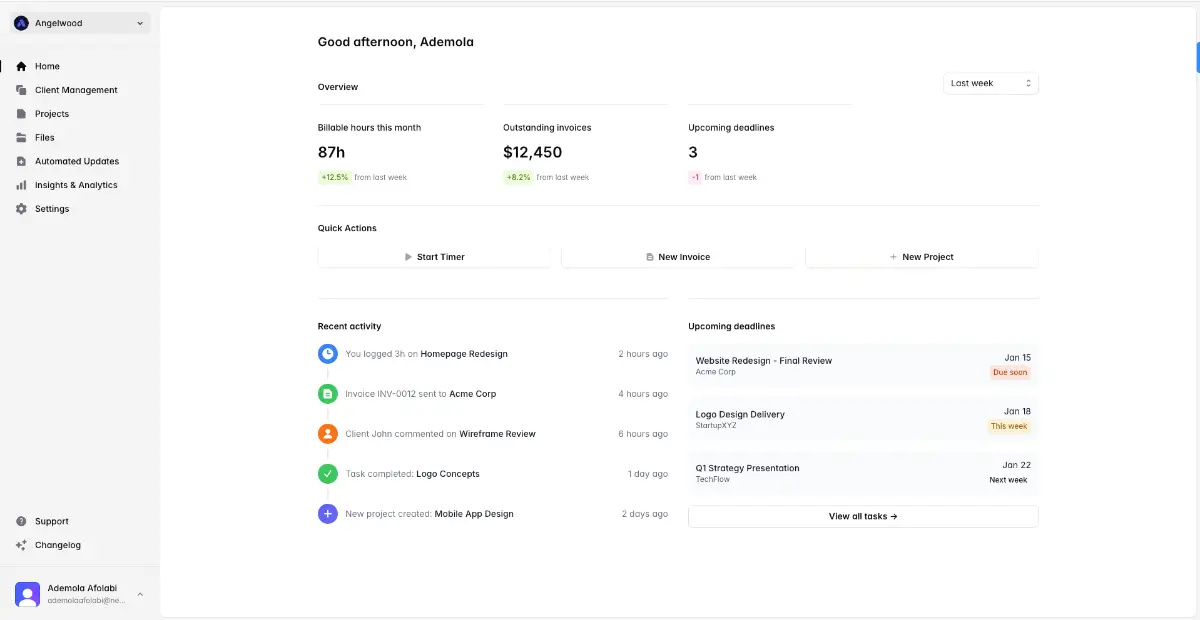The image size is (1200, 620).
Task: Expand the user account menu chevron
Action: (140, 594)
